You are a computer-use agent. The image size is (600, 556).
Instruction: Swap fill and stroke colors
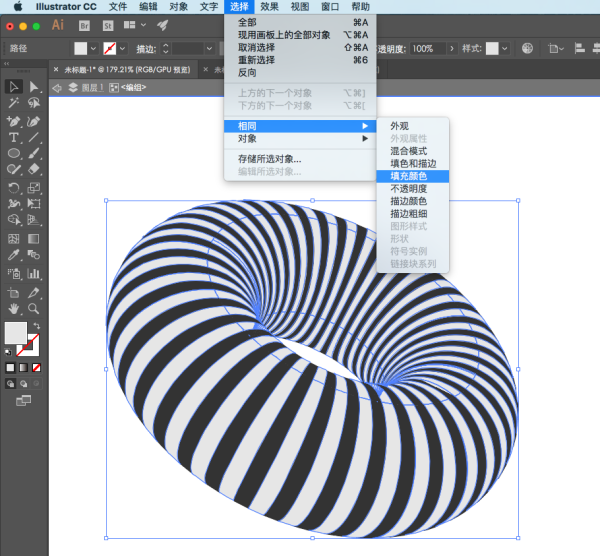click(x=37, y=326)
